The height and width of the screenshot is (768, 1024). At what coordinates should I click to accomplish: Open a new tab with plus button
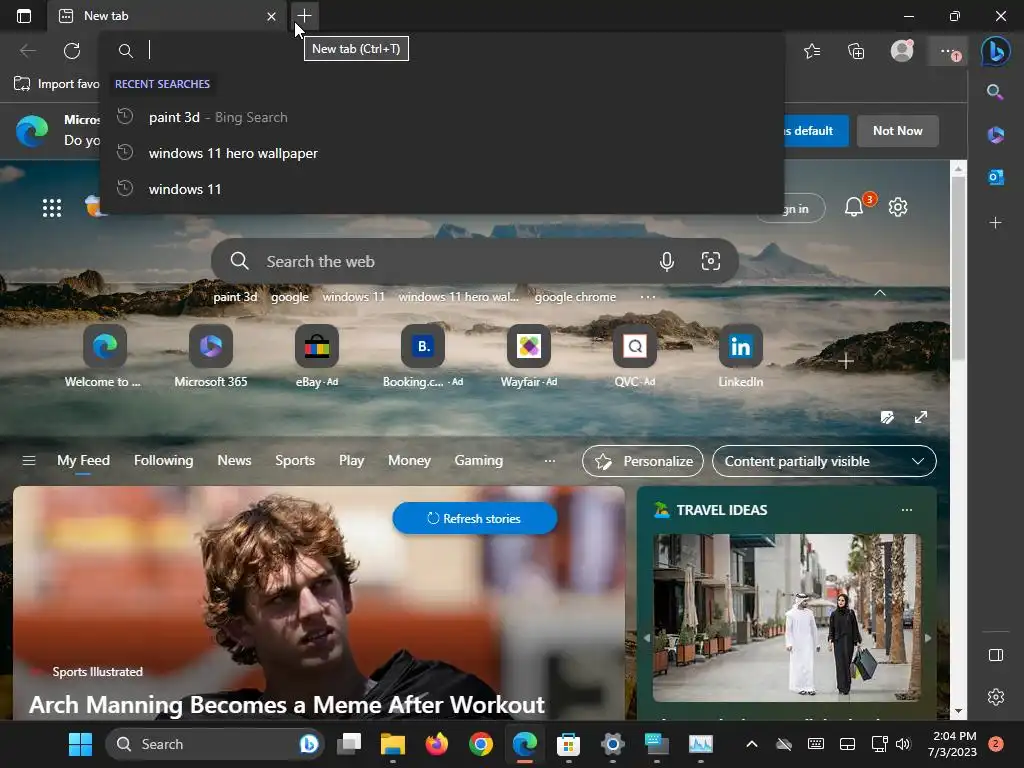(304, 16)
